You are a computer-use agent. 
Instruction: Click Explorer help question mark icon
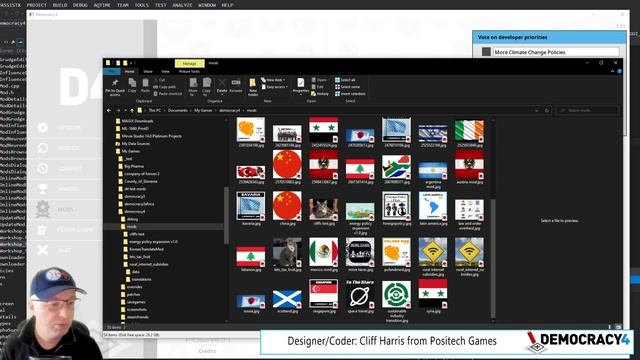(619, 71)
